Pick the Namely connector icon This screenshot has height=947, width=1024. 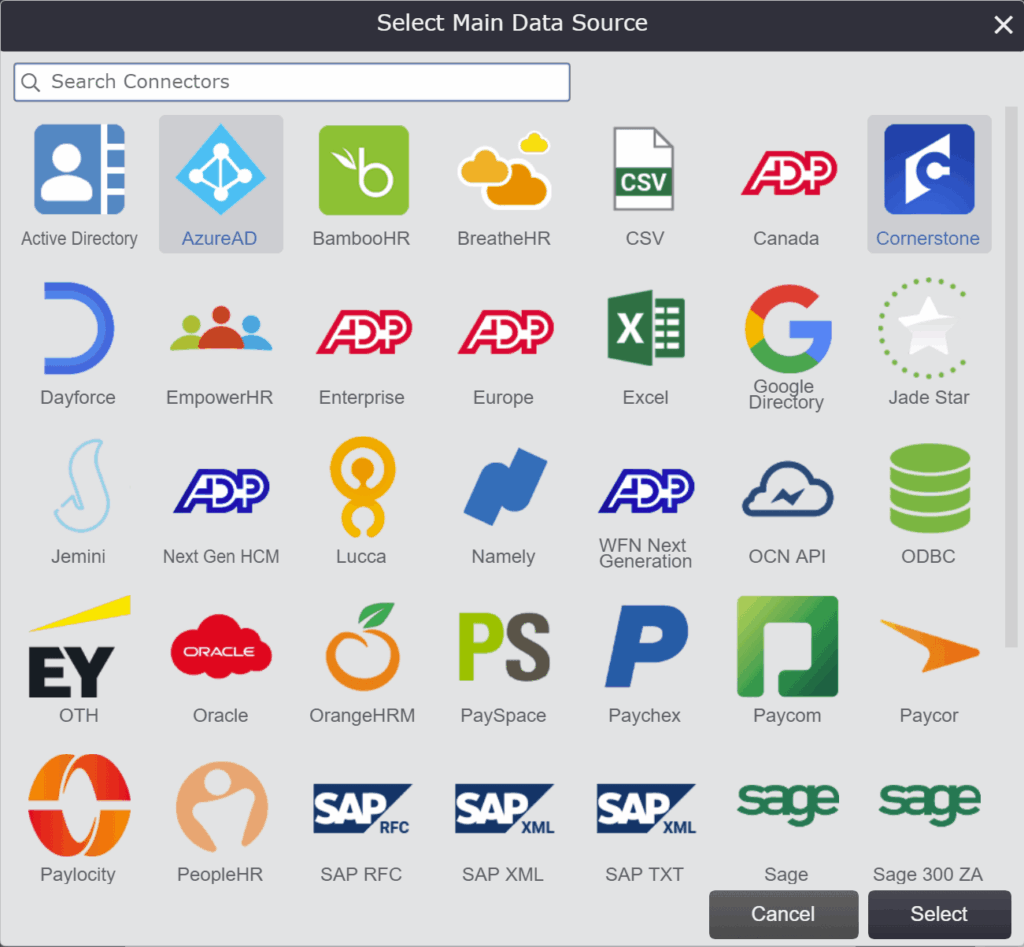tap(503, 488)
